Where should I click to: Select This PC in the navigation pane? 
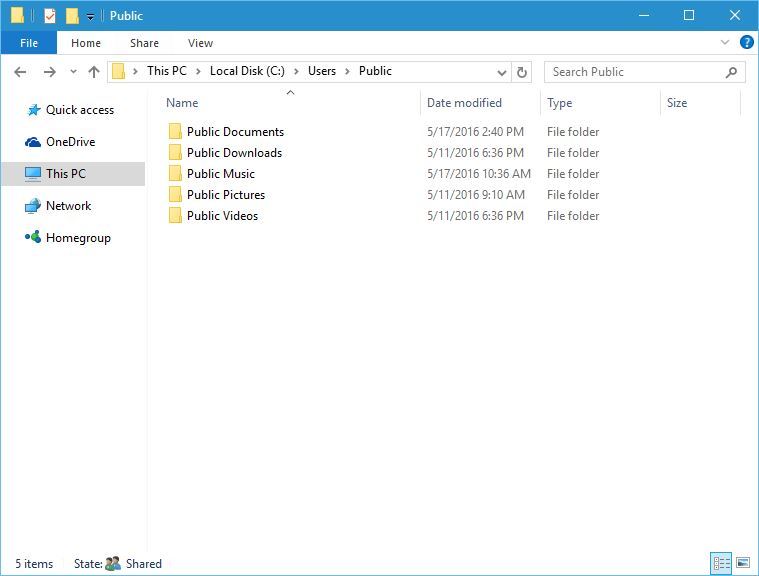[73, 174]
